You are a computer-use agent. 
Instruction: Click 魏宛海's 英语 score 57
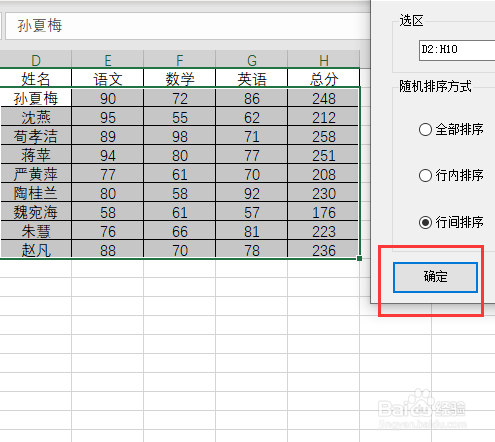tap(252, 212)
